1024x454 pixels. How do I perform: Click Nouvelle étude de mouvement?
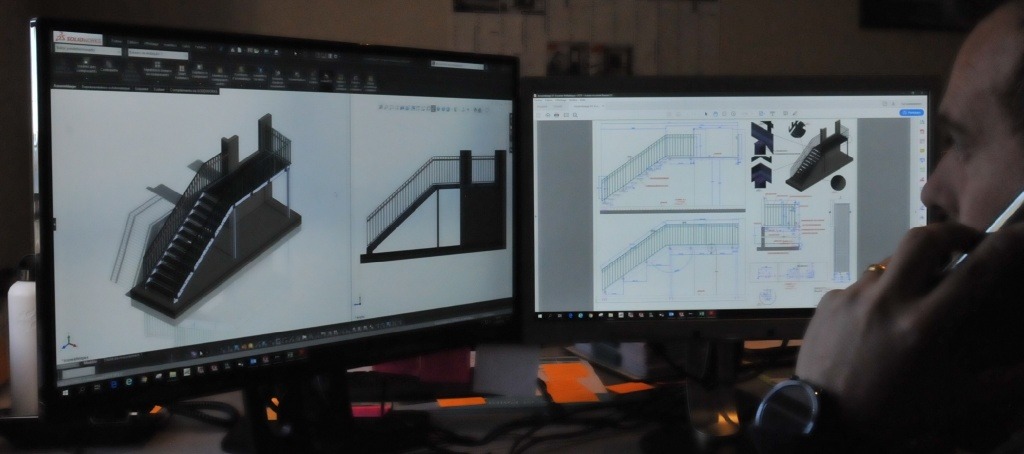278,79
